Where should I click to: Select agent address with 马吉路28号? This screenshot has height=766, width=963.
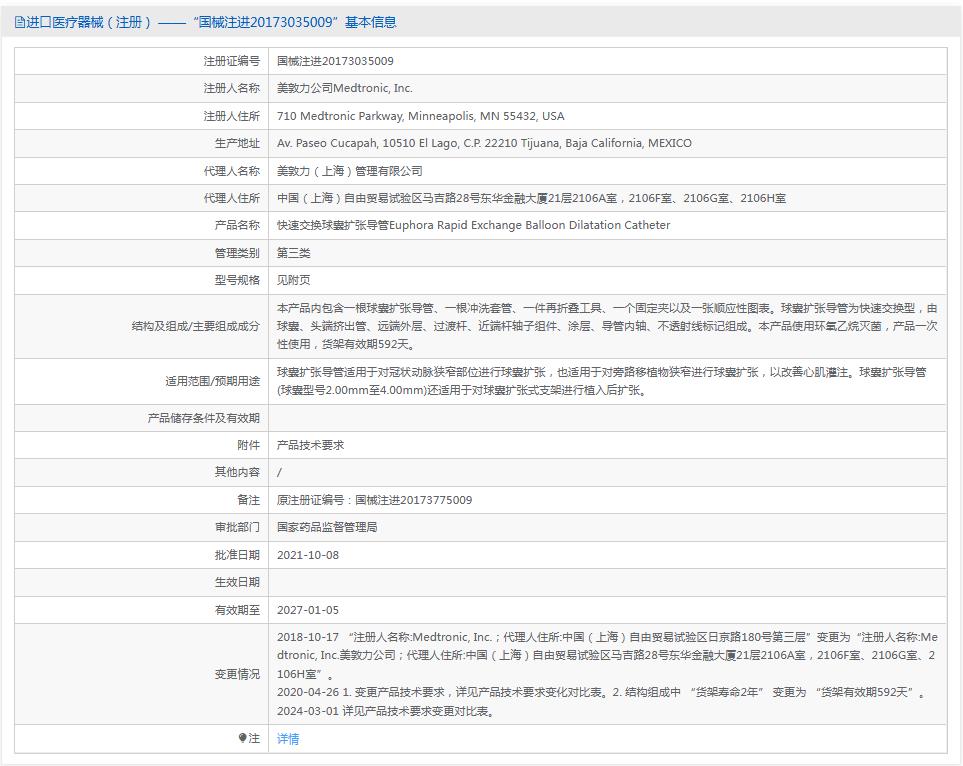tap(531, 198)
